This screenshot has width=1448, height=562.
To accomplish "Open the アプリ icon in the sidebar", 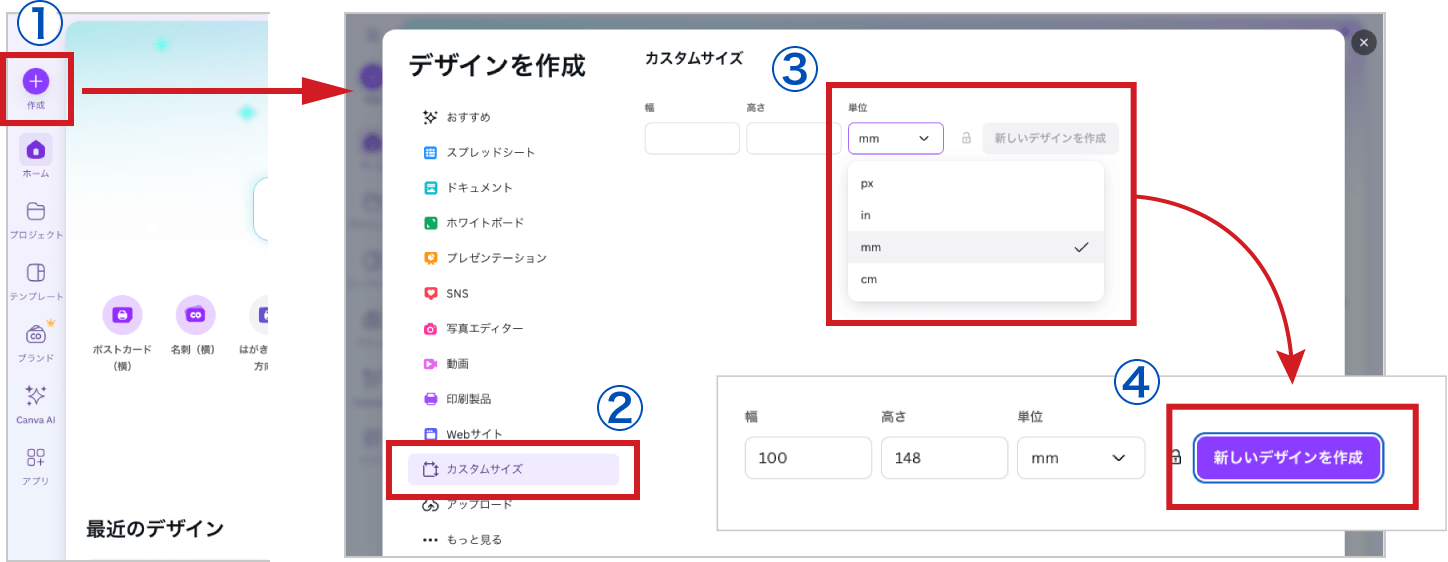I will coord(36,458).
